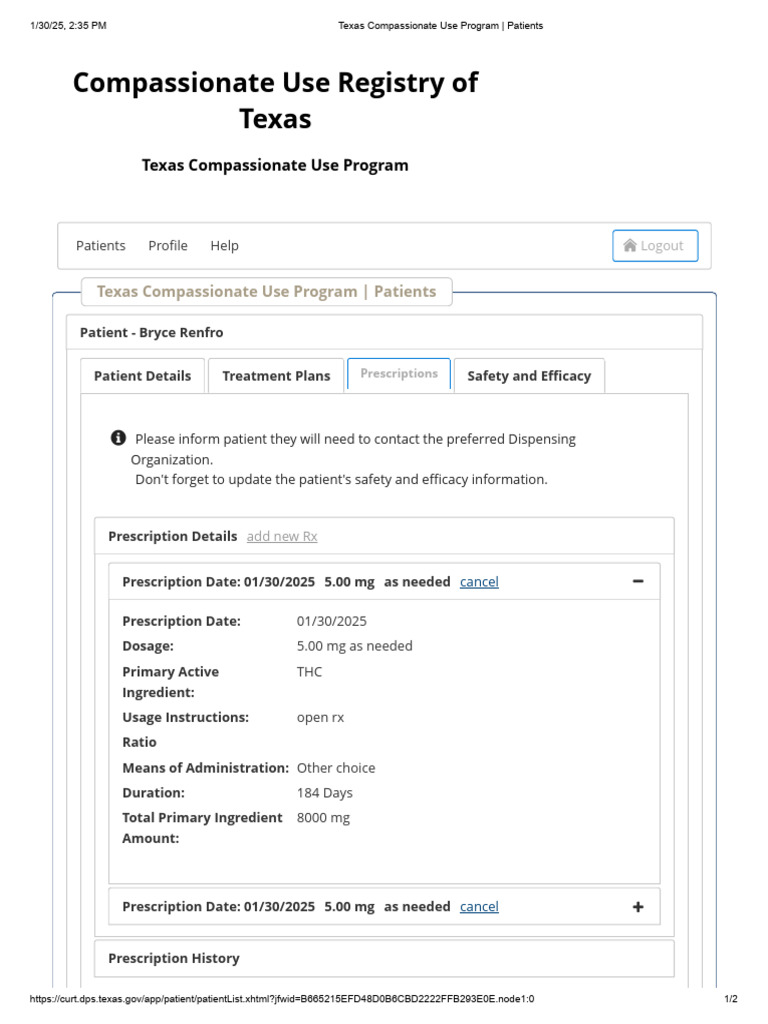Switch to the Patient Details tab
Screen dimensions: 768x1024
pyautogui.click(x=142, y=376)
